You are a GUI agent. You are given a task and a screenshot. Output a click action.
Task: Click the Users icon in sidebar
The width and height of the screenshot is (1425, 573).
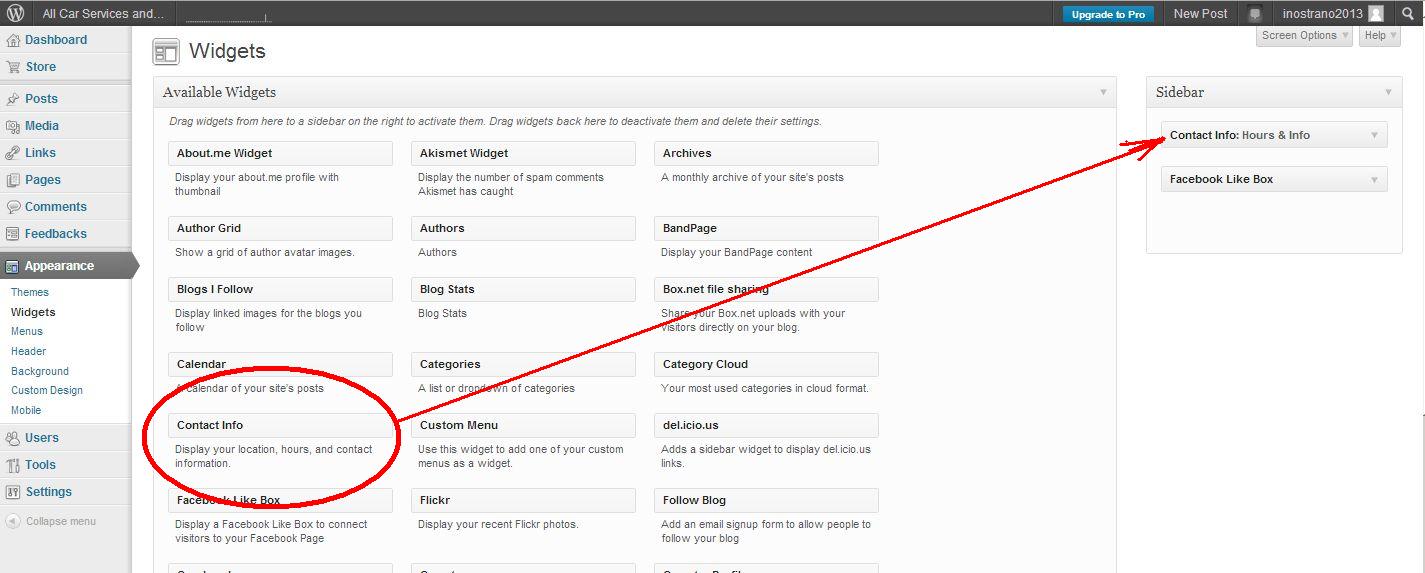pos(13,438)
